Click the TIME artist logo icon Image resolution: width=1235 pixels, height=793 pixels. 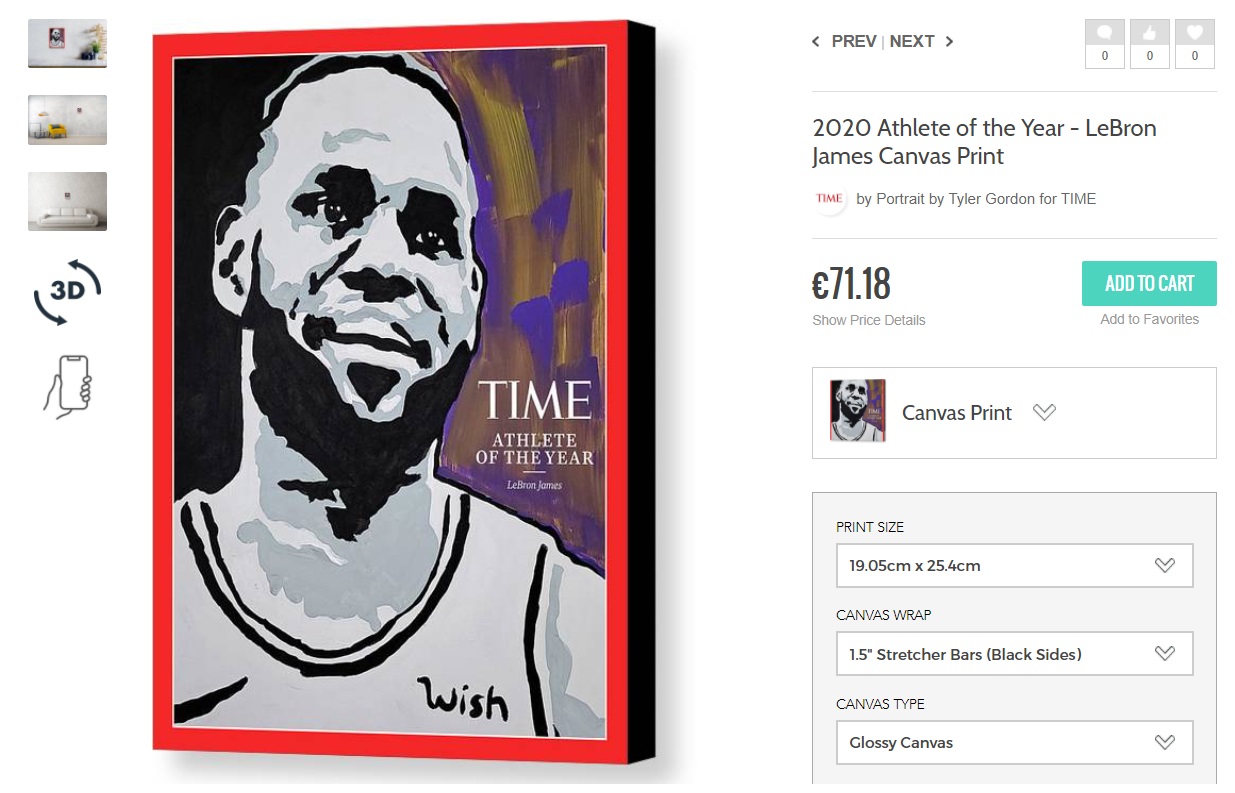click(x=829, y=198)
